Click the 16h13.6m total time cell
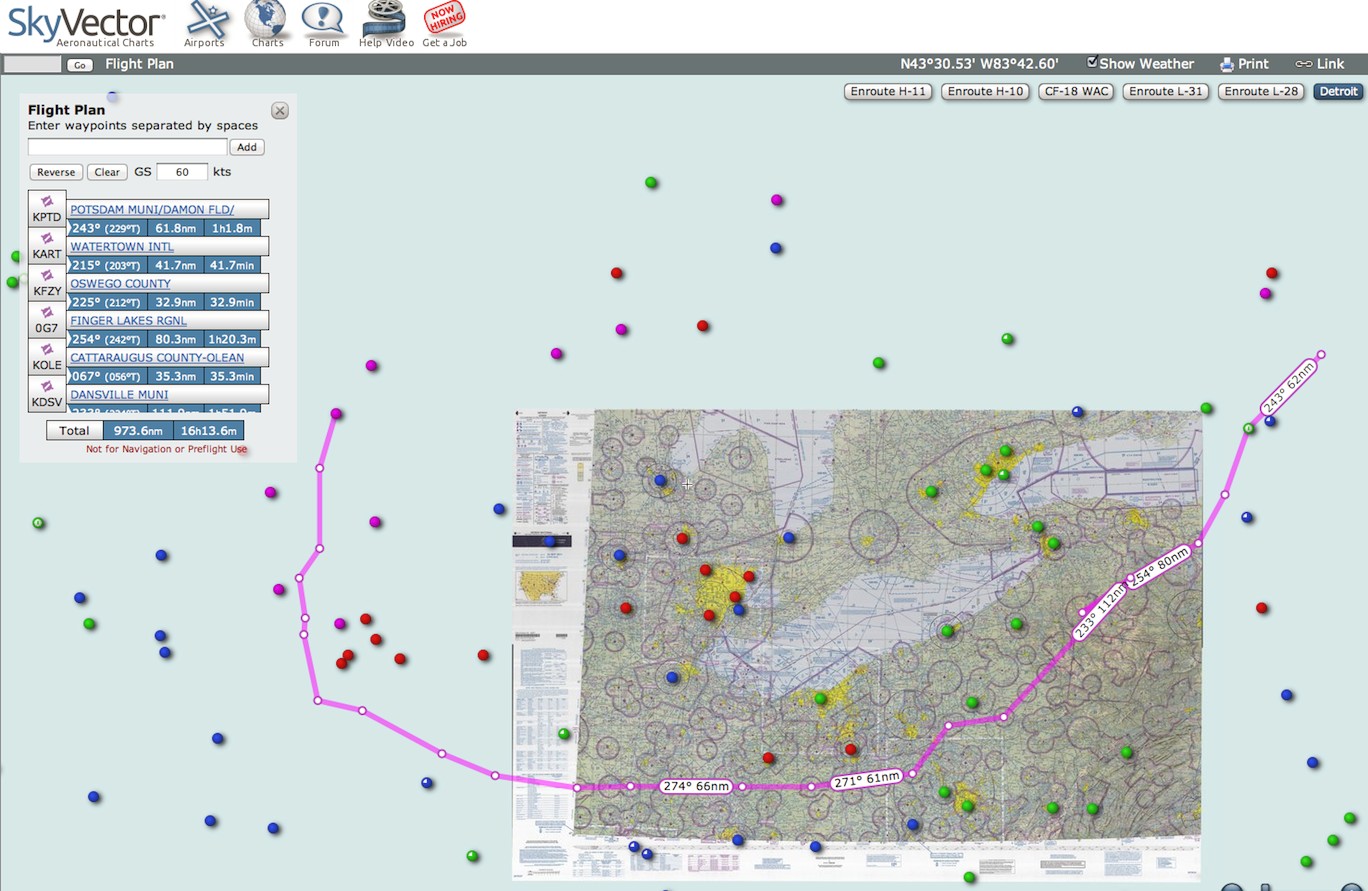Screen dimensions: 1368x891 (209, 431)
